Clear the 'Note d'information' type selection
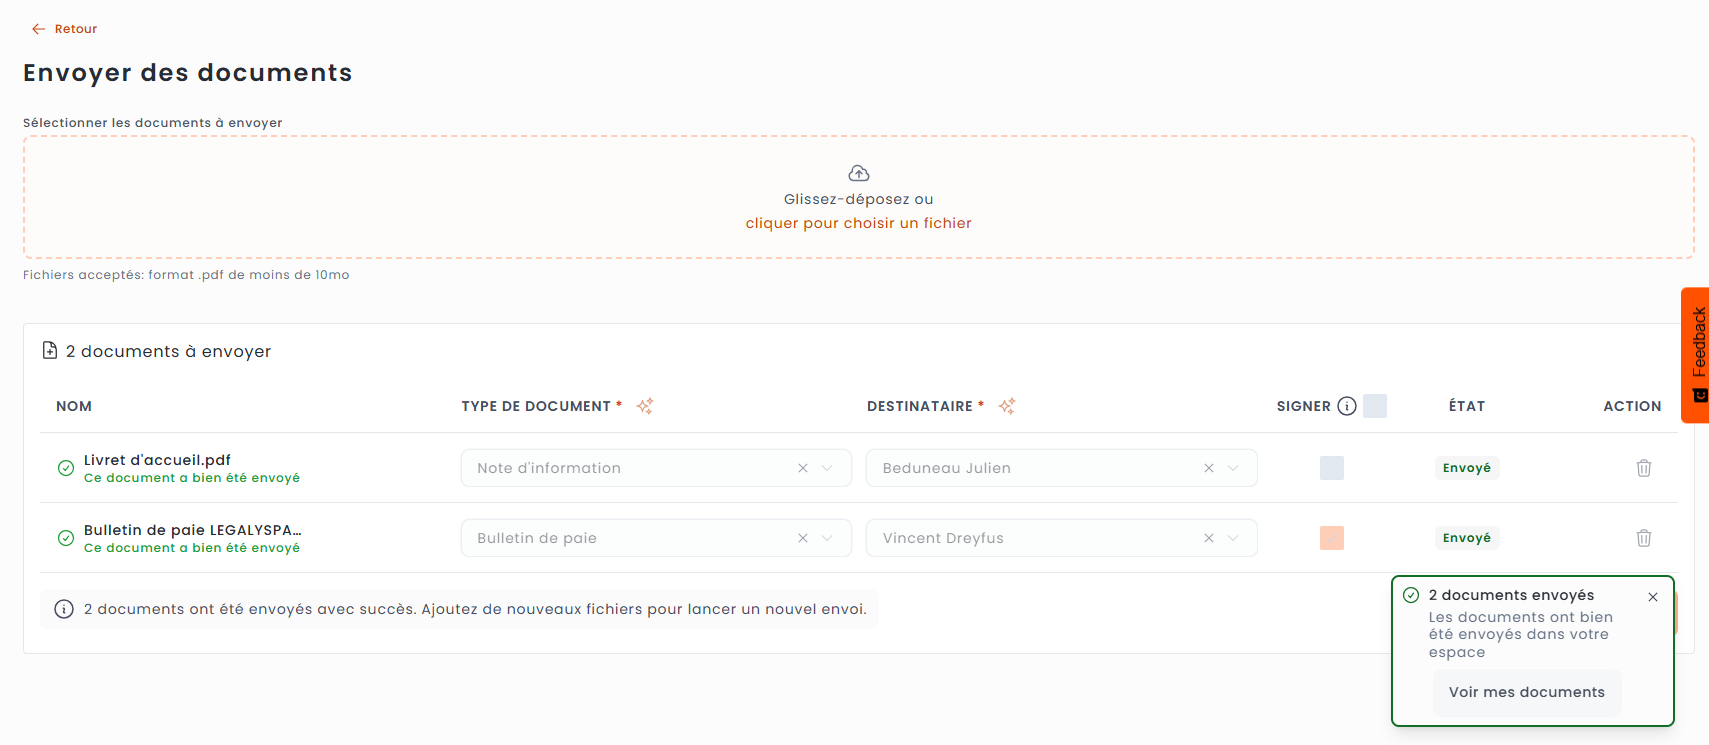The image size is (1709, 745). coord(803,468)
